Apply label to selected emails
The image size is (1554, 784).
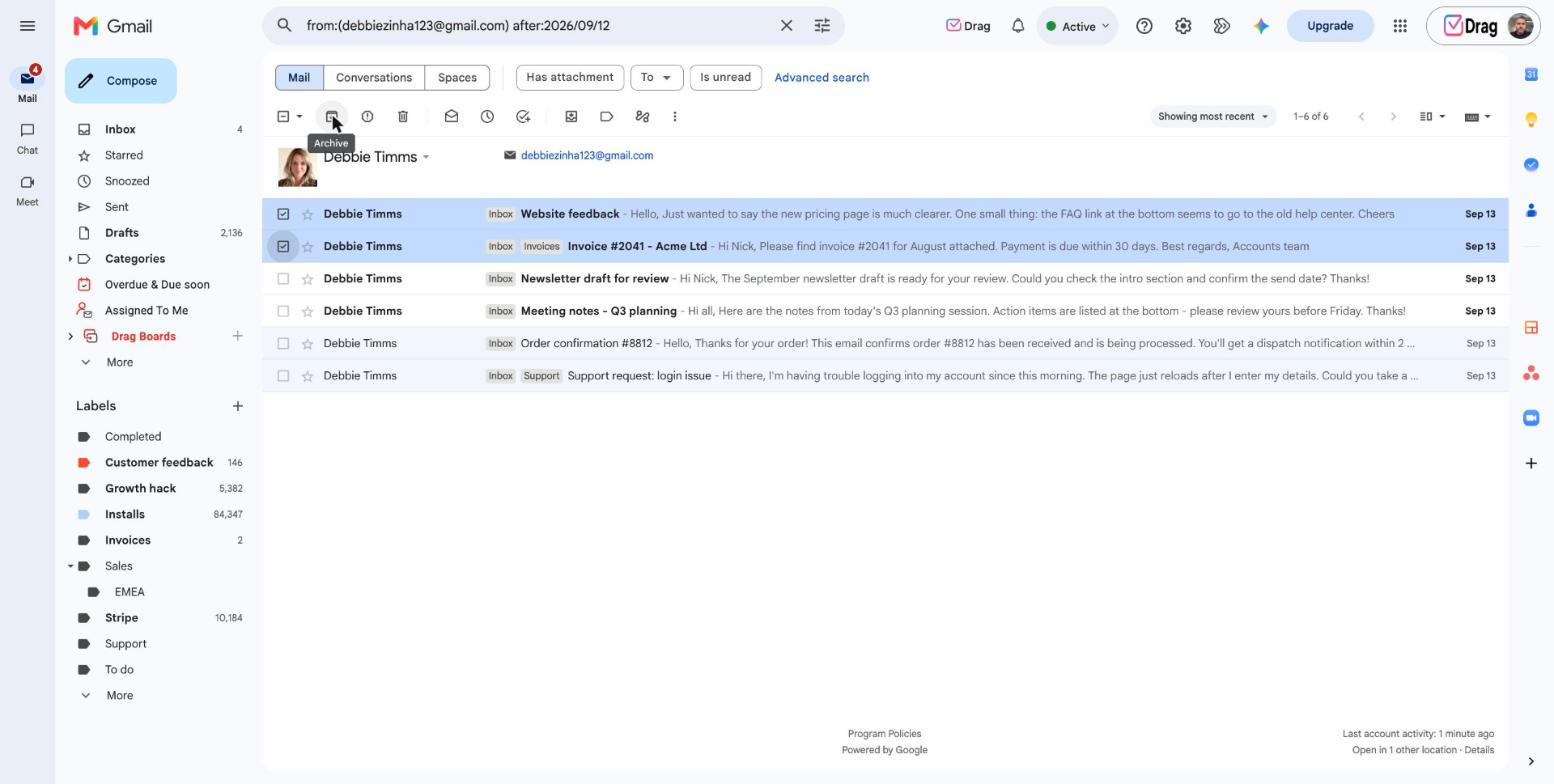(606, 117)
